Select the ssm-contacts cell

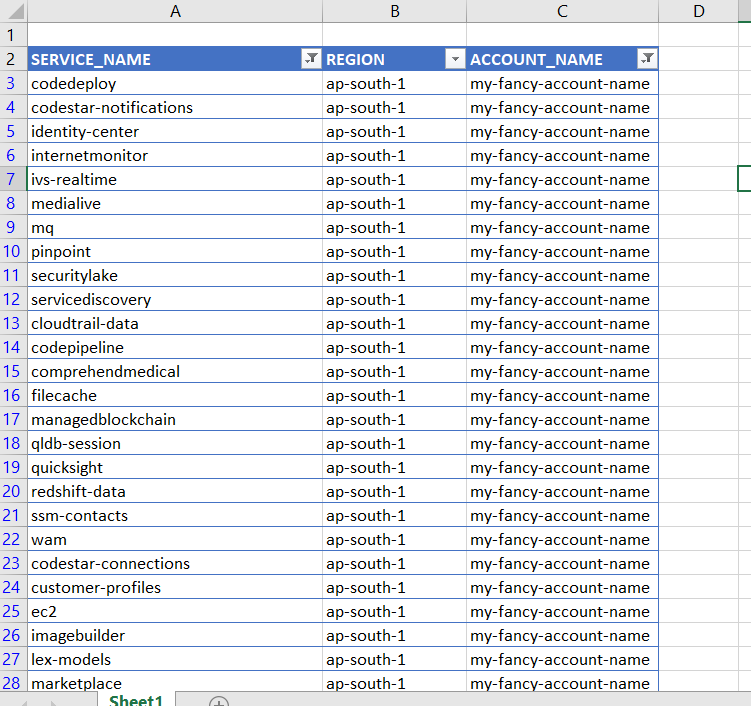point(175,515)
